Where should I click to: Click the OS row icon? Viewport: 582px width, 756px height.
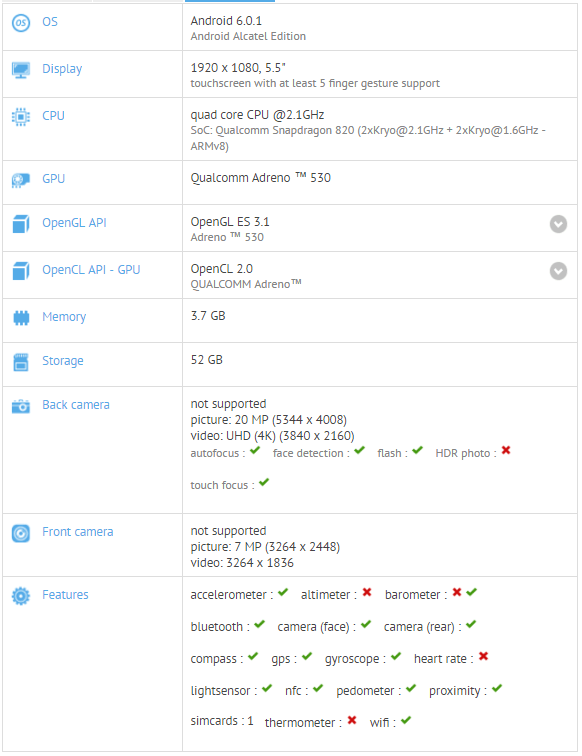coord(21,23)
